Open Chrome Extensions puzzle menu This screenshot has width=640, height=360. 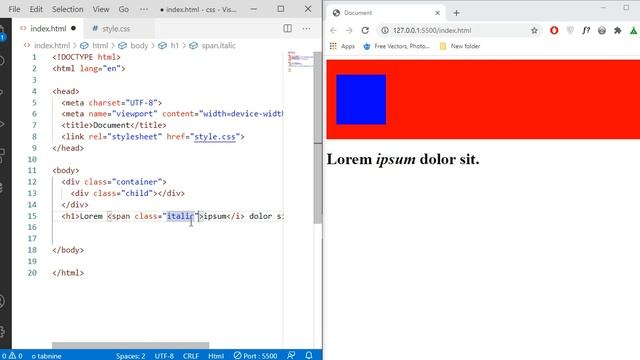pos(618,30)
